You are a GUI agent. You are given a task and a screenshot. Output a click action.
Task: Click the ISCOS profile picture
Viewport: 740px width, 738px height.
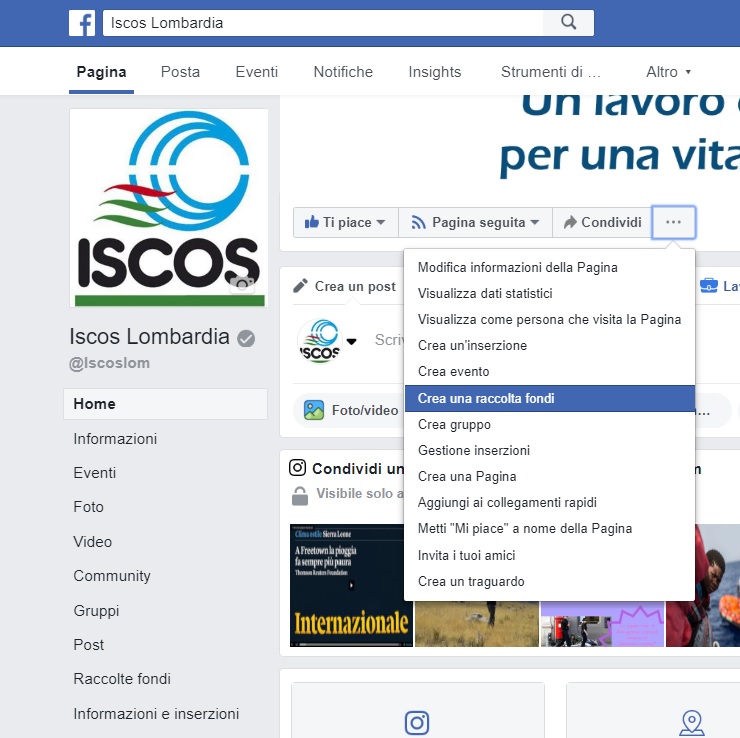point(169,208)
